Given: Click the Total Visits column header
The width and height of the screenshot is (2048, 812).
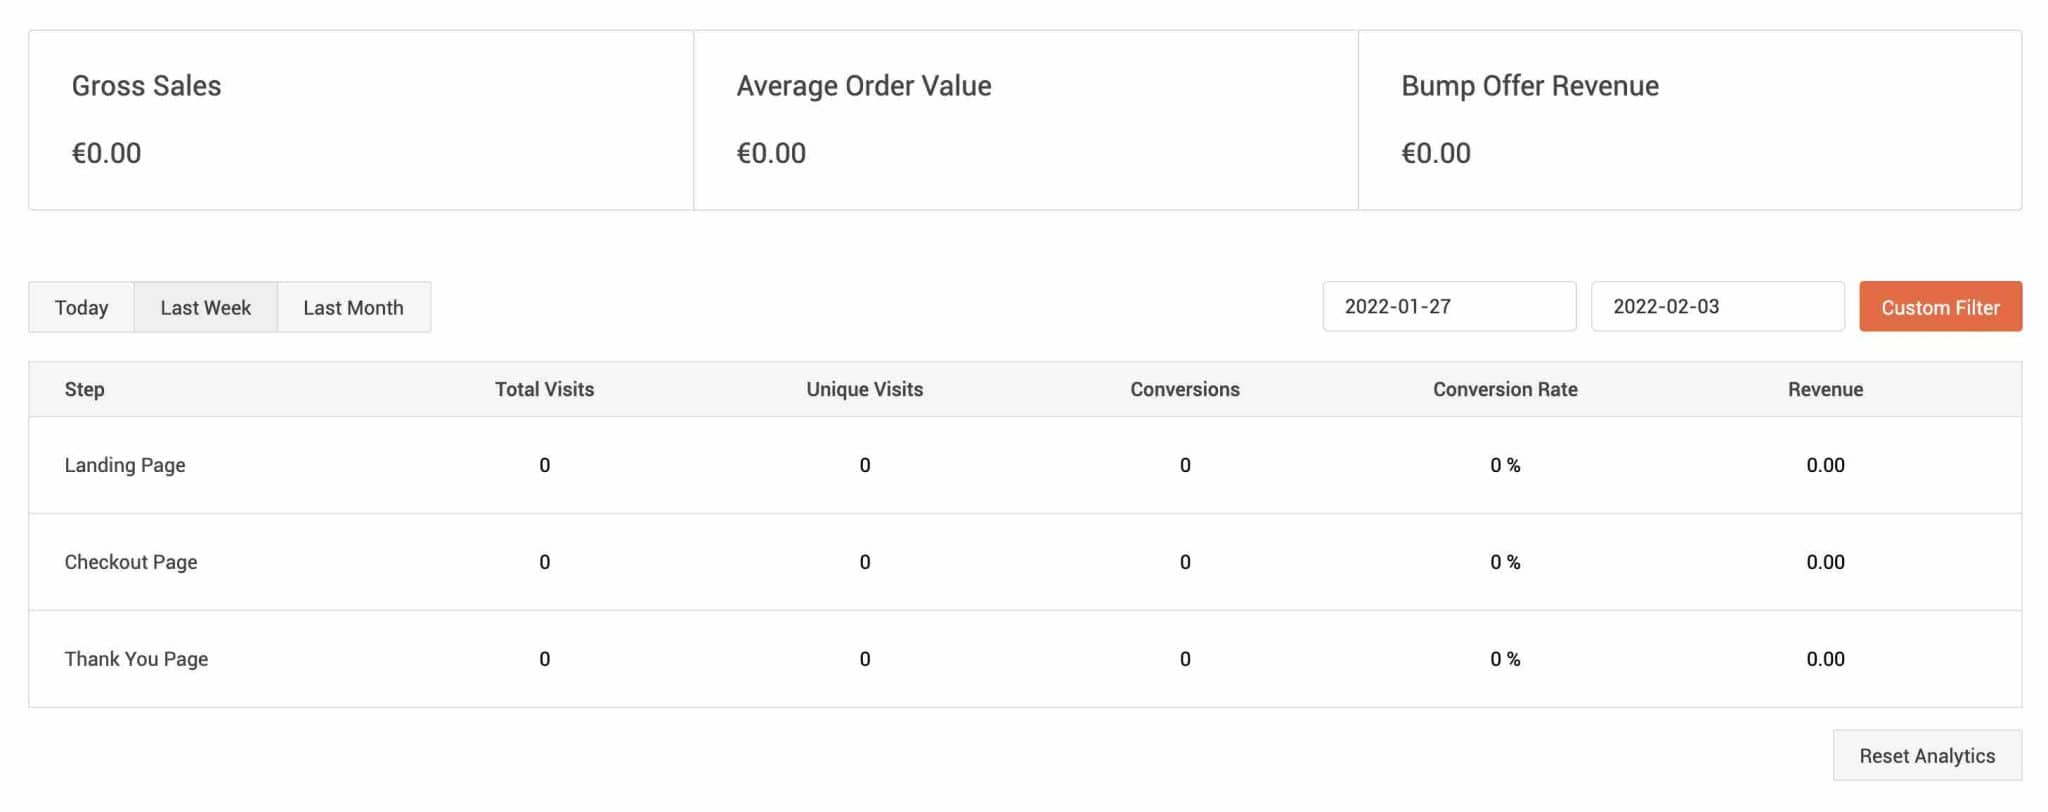Looking at the screenshot, I should point(544,389).
